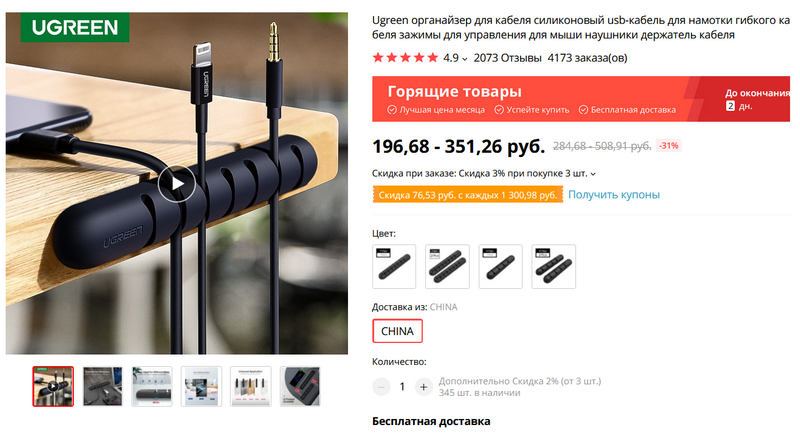This screenshot has height=438, width=800.
Task: Play the product video on main image
Action: point(177,184)
